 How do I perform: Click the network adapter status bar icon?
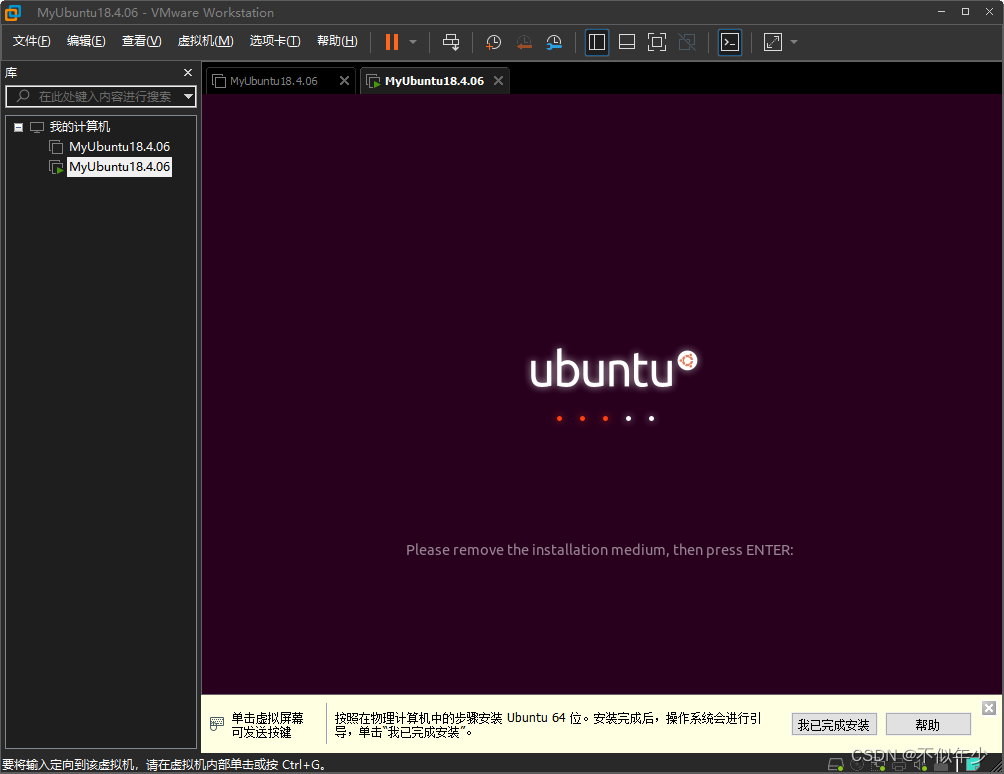(x=878, y=765)
